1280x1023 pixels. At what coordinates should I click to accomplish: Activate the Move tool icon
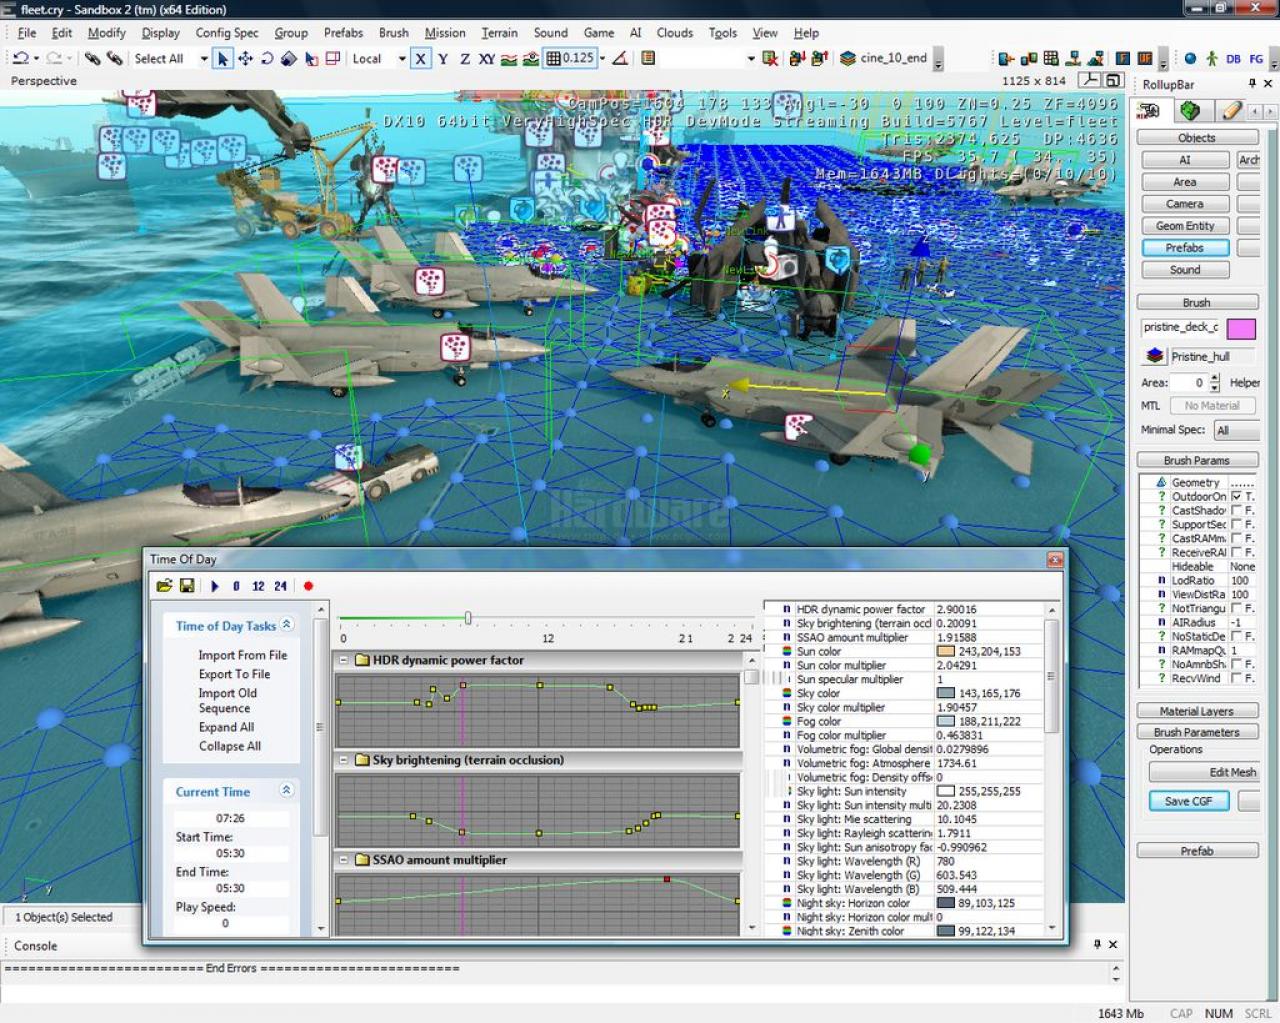click(x=245, y=58)
